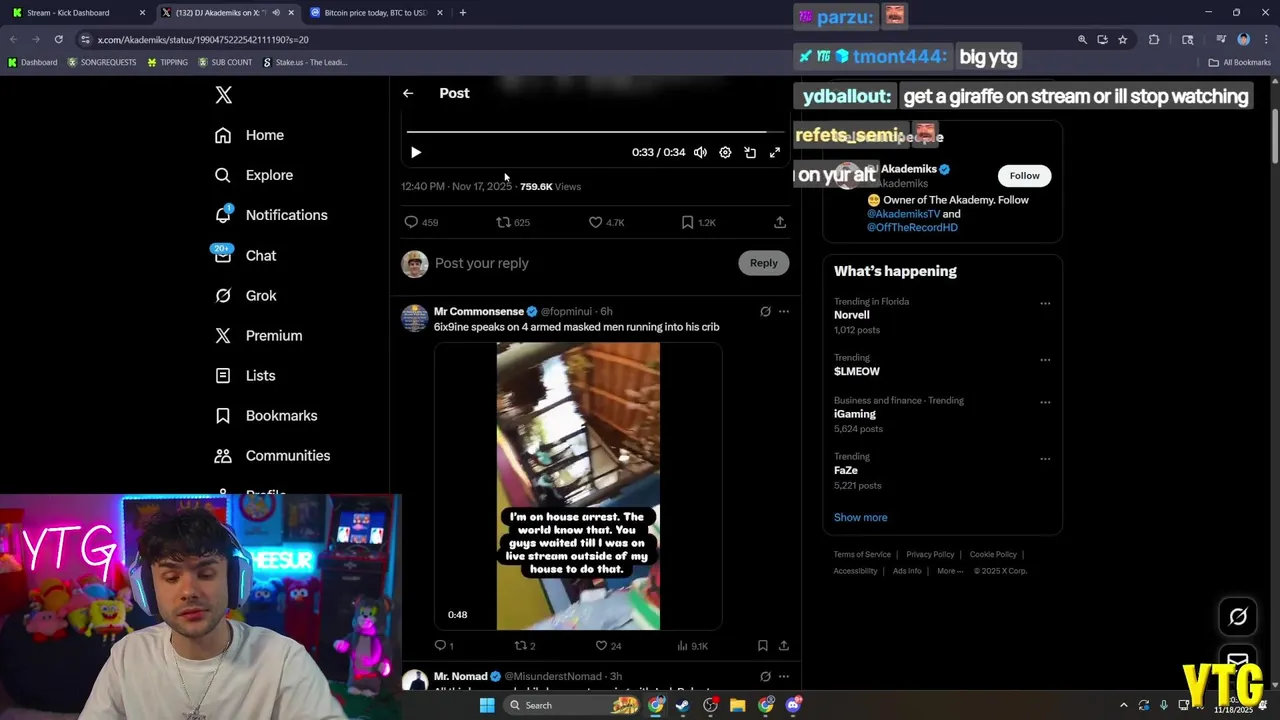The height and width of the screenshot is (720, 1280).
Task: Repost the main post with 625 reposts
Action: [x=513, y=222]
